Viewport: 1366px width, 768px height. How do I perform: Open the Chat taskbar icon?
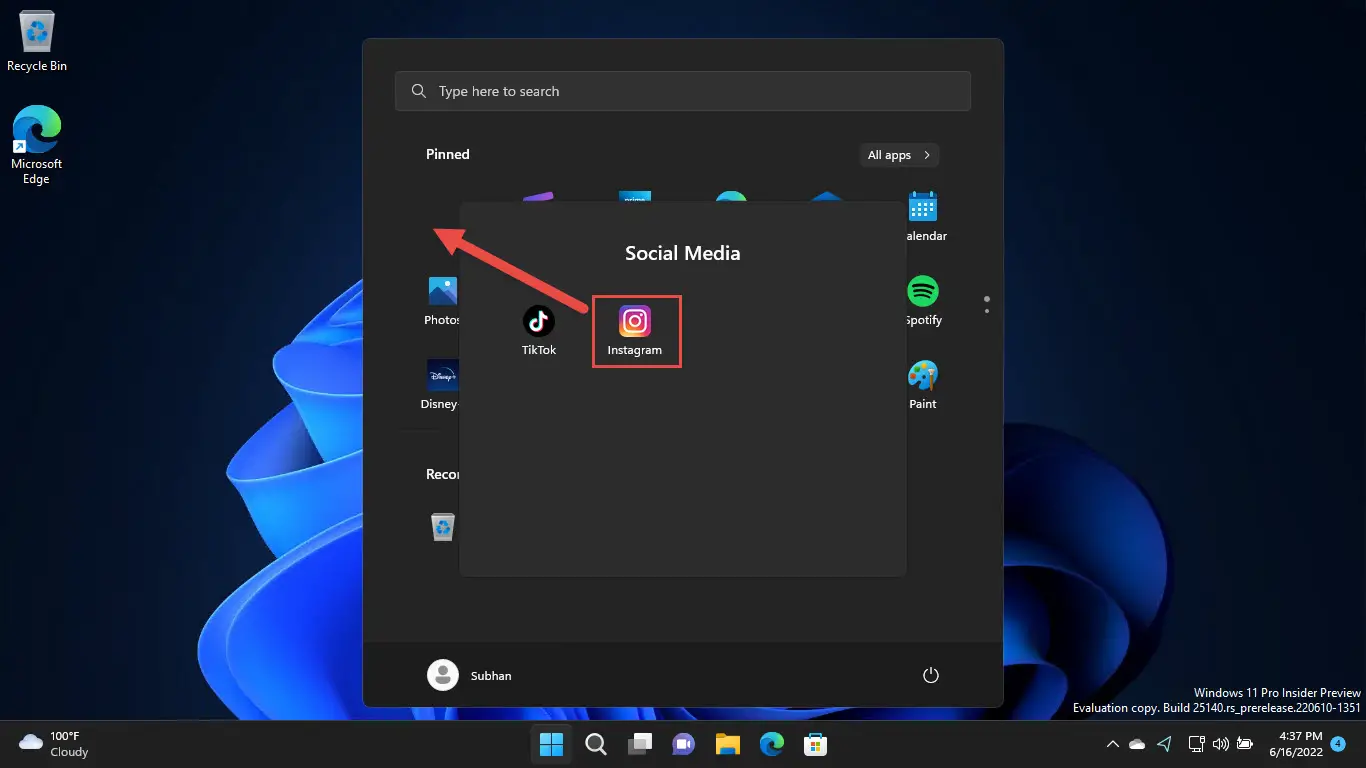(x=684, y=744)
